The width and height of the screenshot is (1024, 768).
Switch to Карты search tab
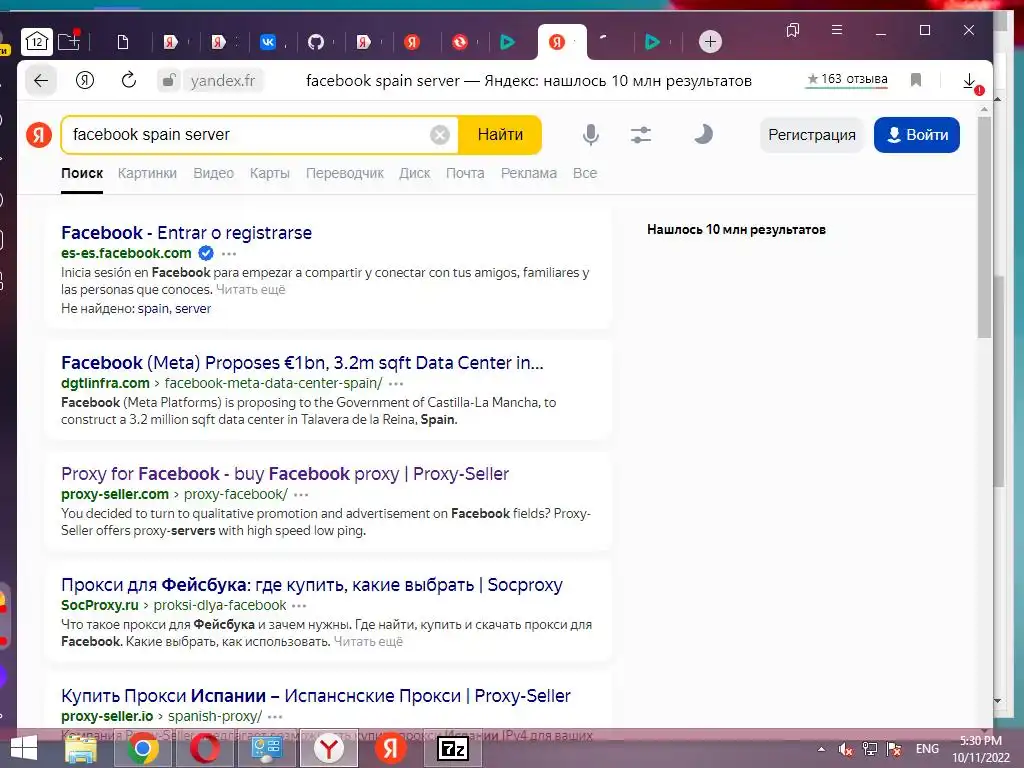point(270,173)
